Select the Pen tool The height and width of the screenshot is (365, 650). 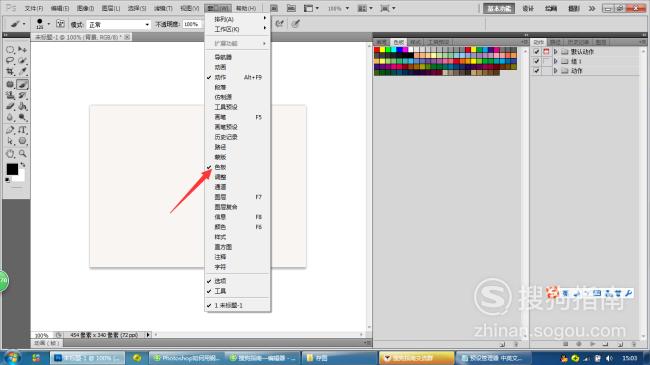pyautogui.click(x=10, y=130)
